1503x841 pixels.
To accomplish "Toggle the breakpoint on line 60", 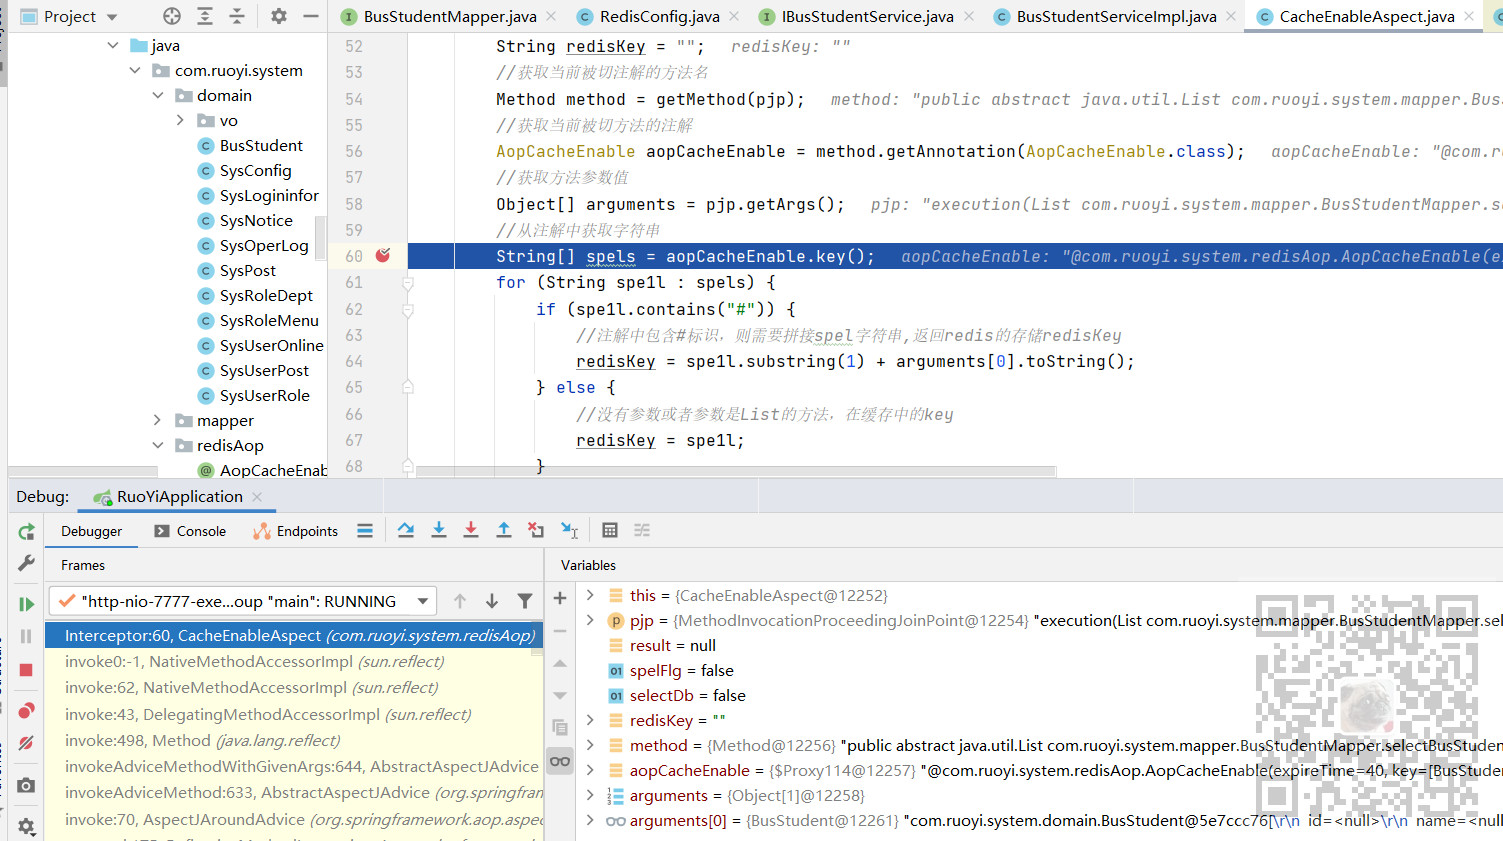I will pos(382,256).
